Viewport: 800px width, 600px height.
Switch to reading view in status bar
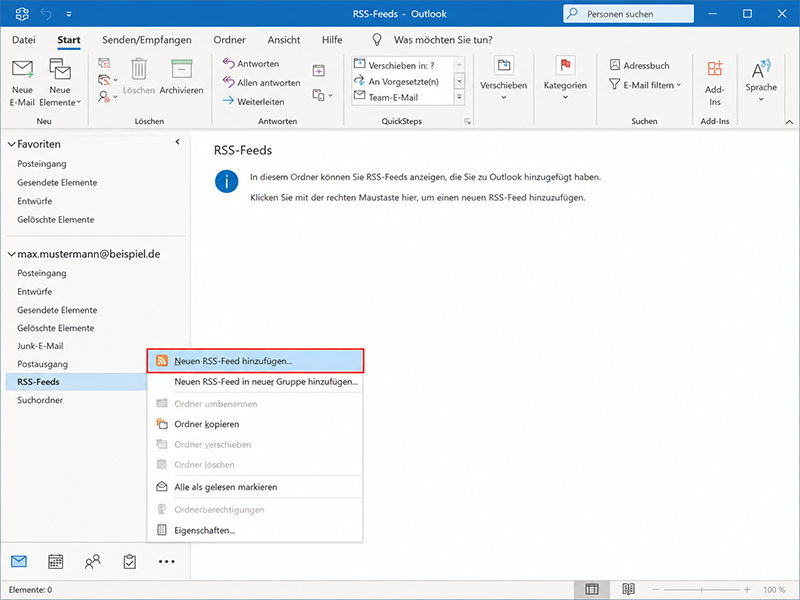629,589
